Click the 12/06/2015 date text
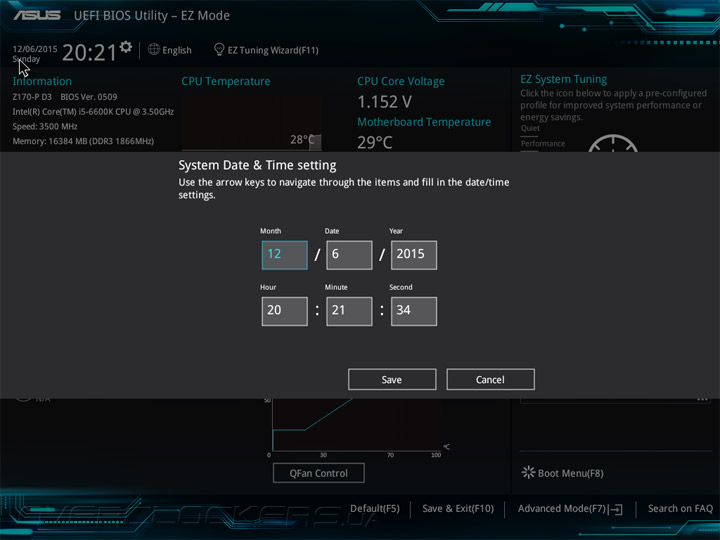The width and height of the screenshot is (720, 540). click(x=35, y=49)
